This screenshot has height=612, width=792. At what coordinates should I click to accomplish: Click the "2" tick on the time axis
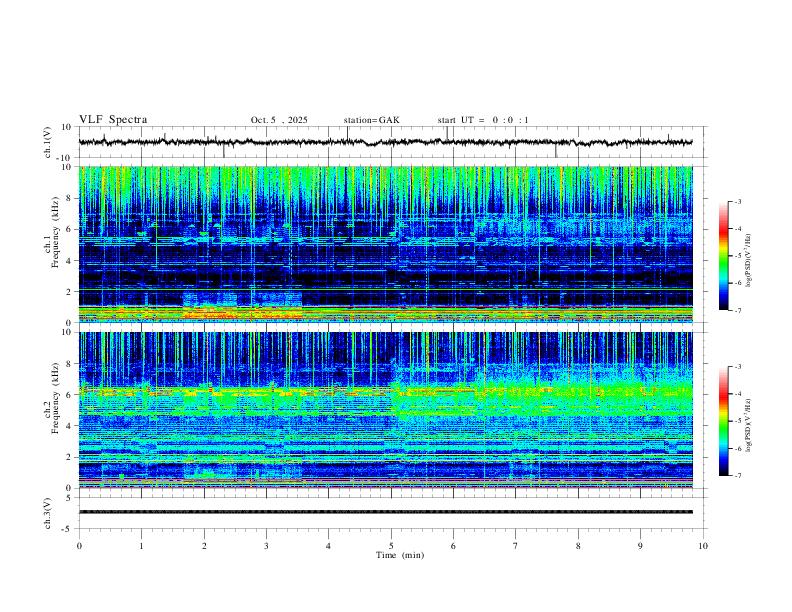pos(204,546)
